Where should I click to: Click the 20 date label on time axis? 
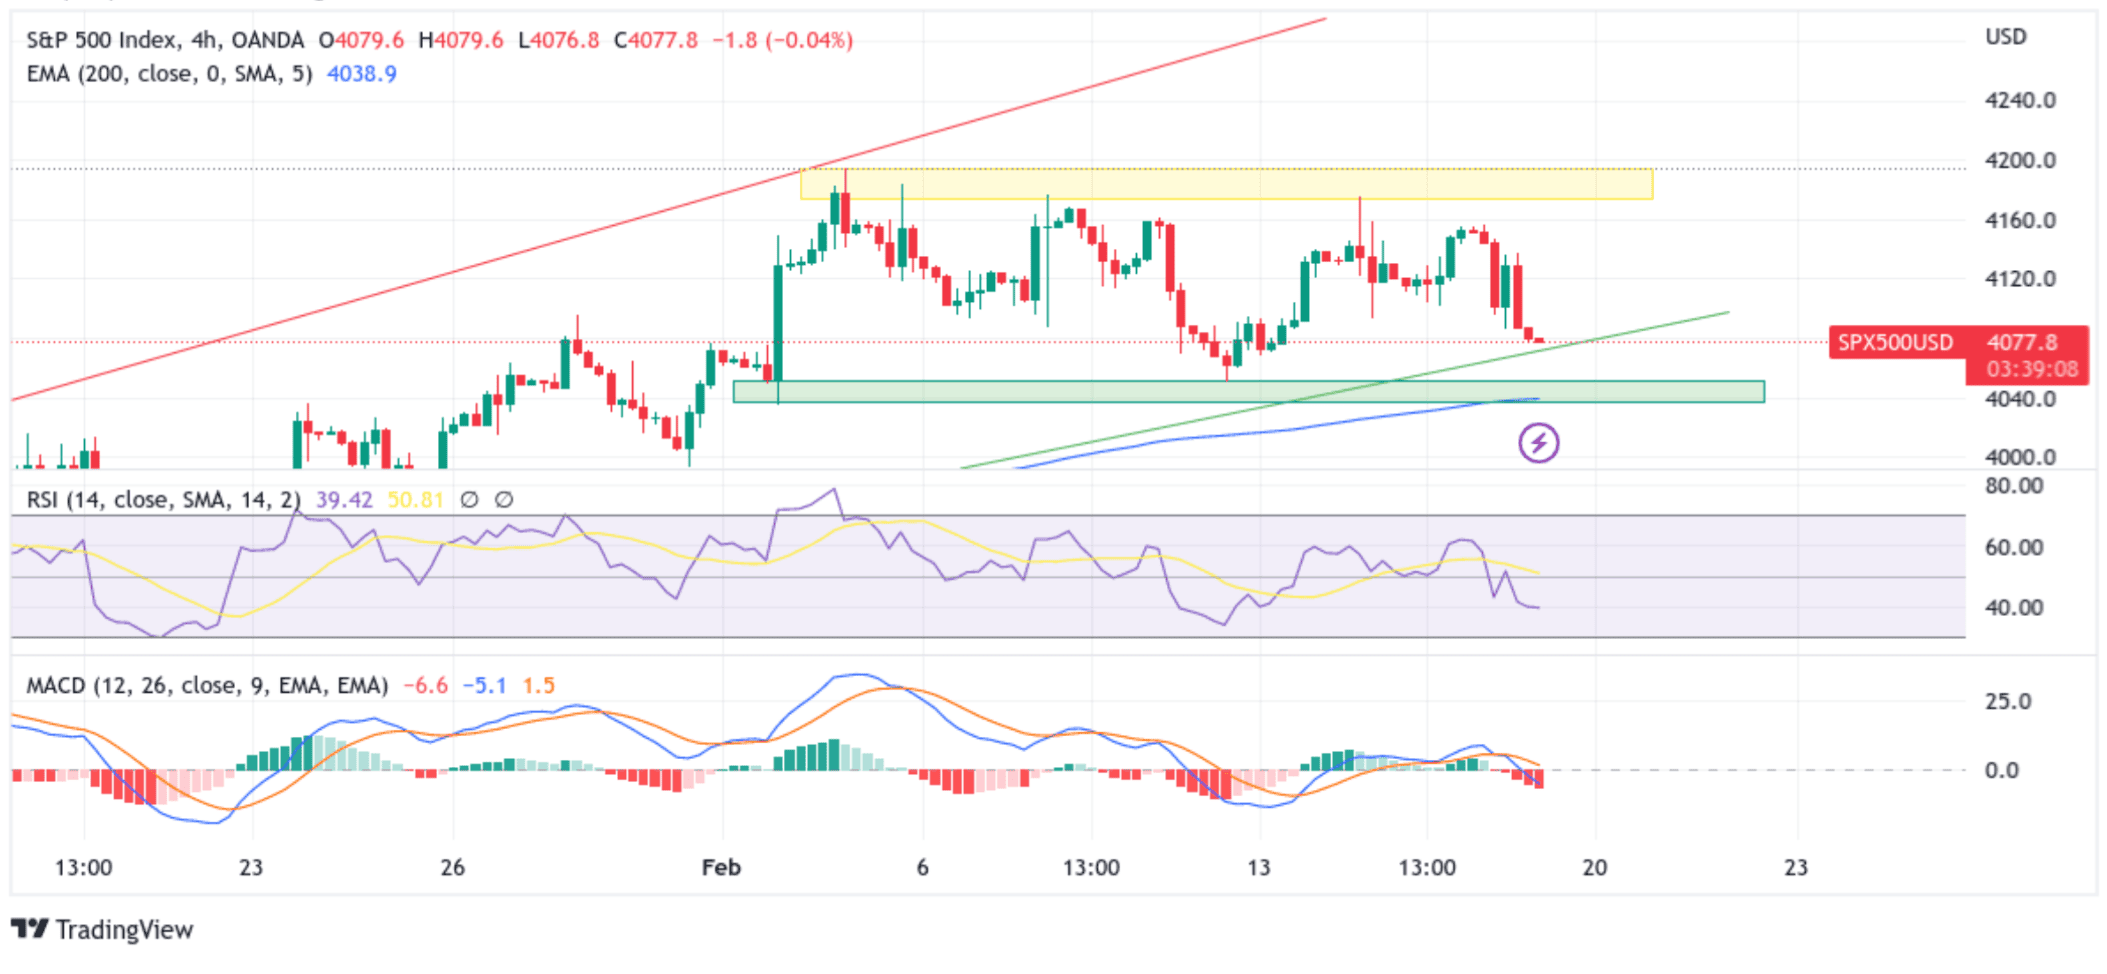pos(1595,867)
